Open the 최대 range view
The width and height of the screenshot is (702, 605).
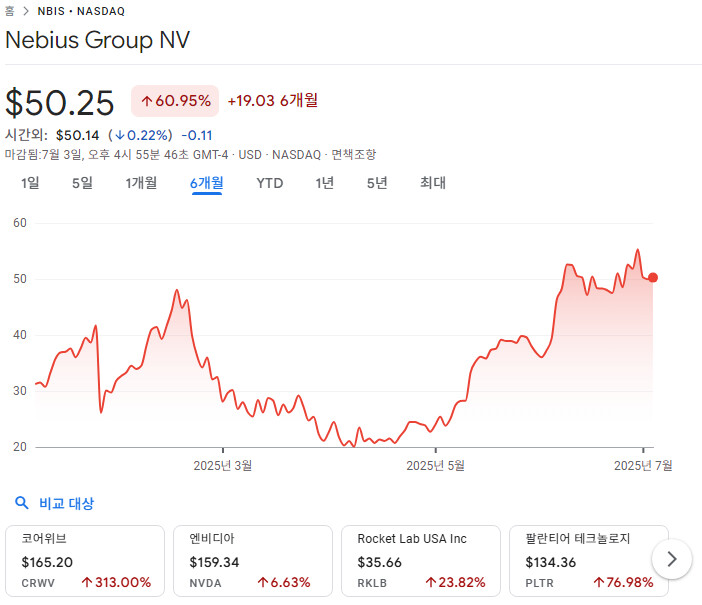click(x=432, y=183)
